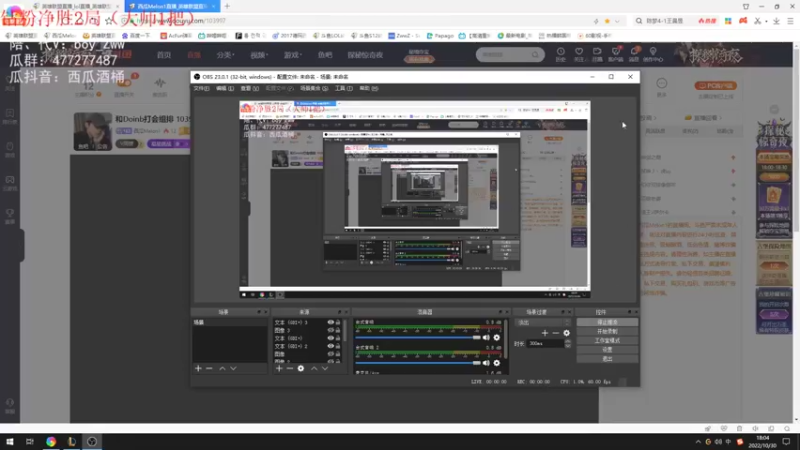The height and width of the screenshot is (450, 800).
Task: Open 消息 messages icon on Douyu header
Action: click(634, 54)
